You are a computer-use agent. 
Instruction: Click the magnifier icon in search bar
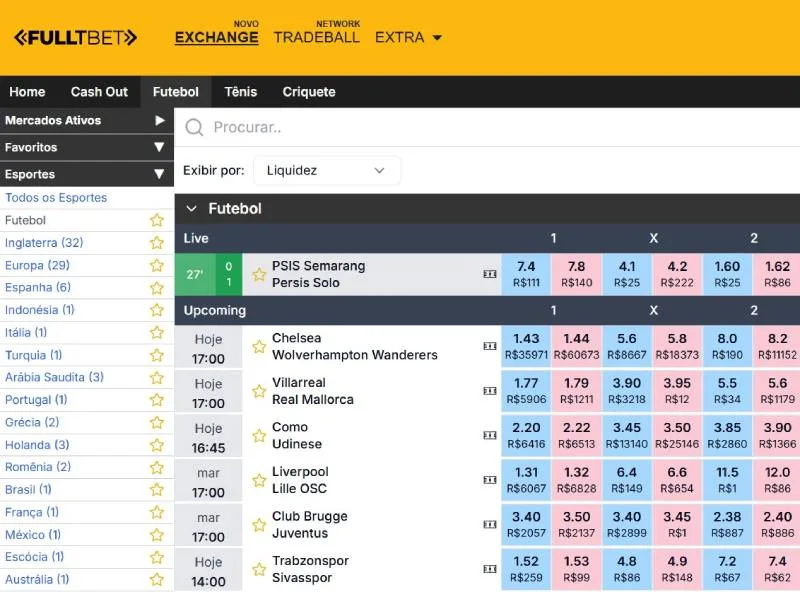coord(193,128)
